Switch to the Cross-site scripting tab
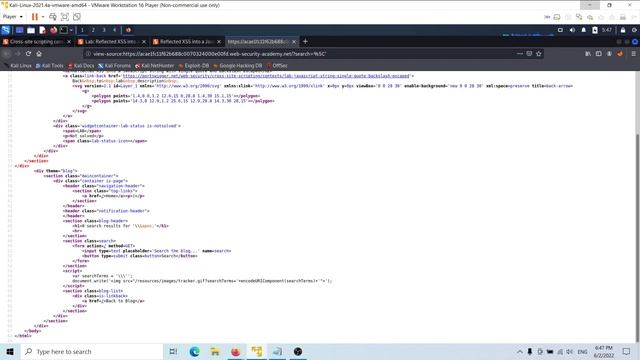Image resolution: width=640 pixels, height=360 pixels. [36, 42]
